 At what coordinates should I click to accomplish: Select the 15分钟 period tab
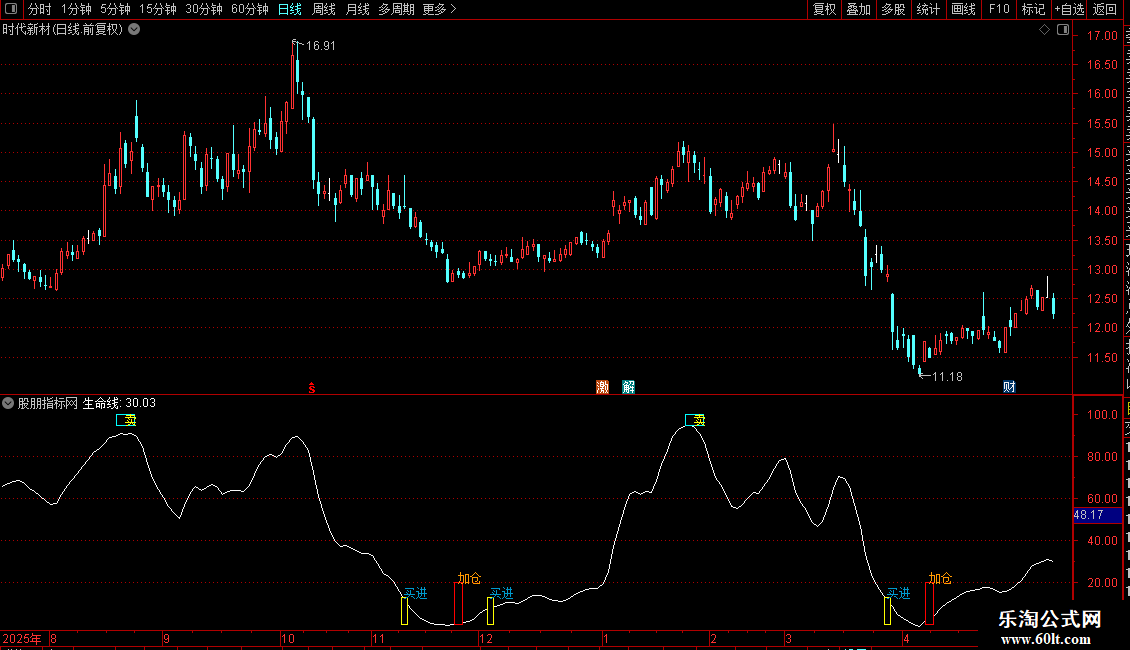(158, 9)
